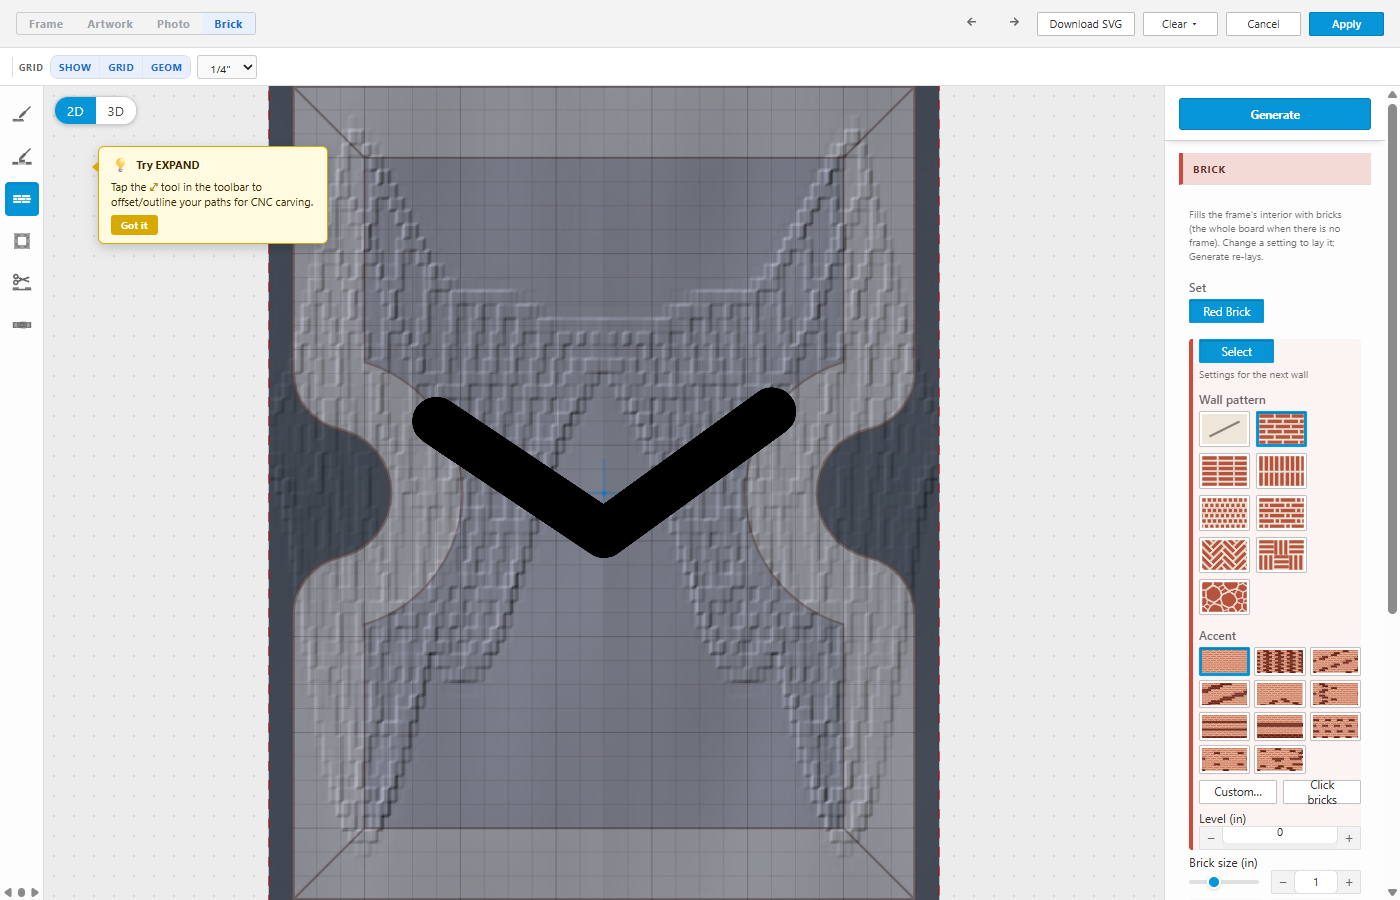Select the first pen draw tool in sidebar
1400x900 pixels.
22,114
